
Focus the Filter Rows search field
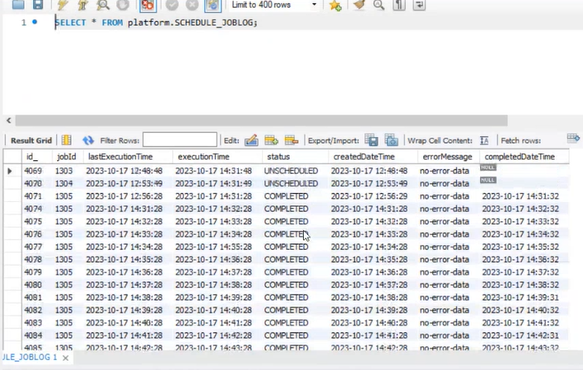coord(180,140)
